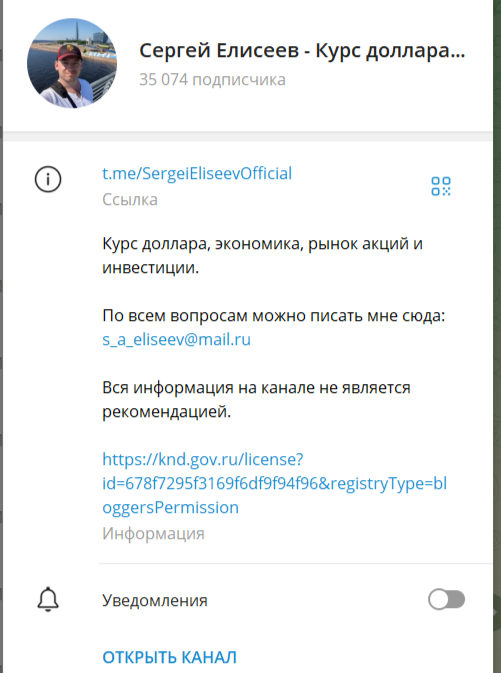The image size is (501, 673).
Task: Click the s_a_eliseev@mail.ru email link
Action: click(x=176, y=340)
